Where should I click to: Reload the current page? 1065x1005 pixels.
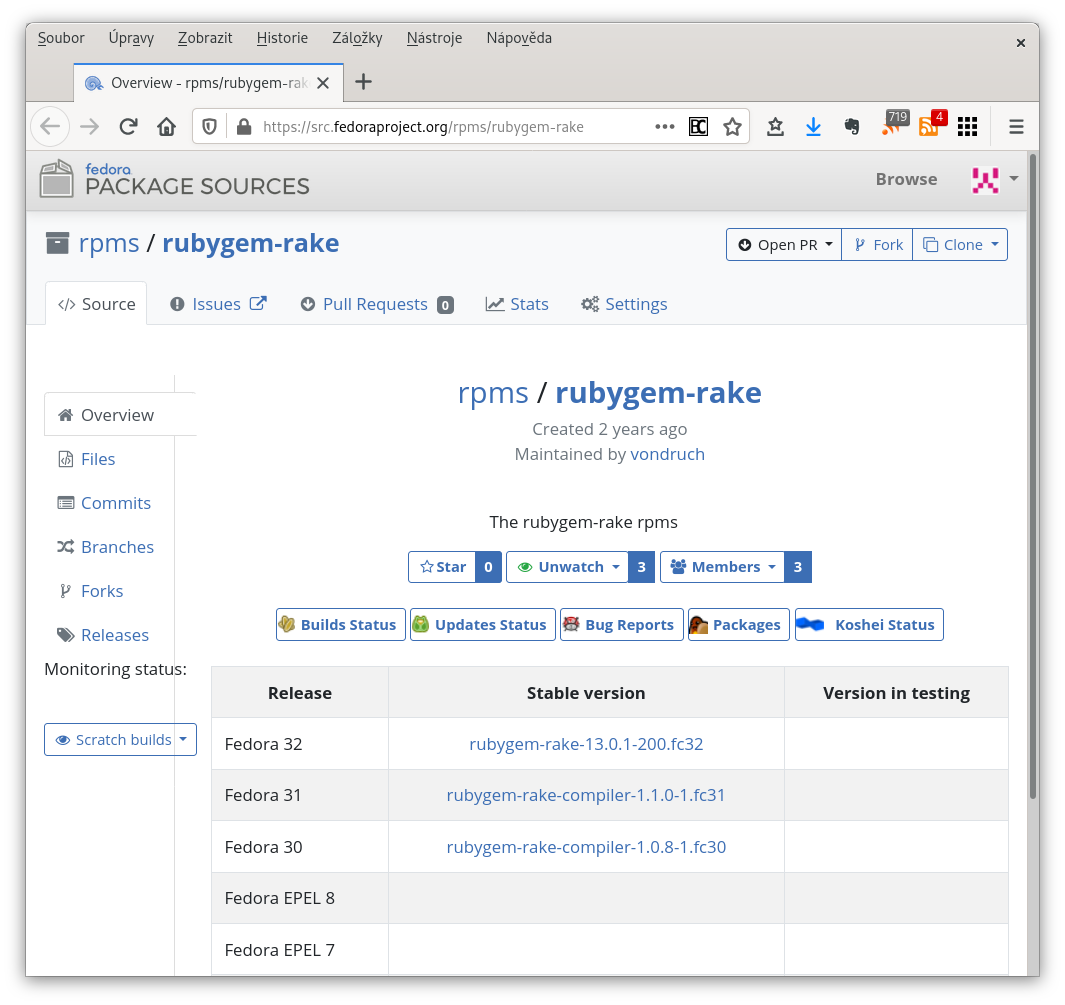[x=128, y=126]
